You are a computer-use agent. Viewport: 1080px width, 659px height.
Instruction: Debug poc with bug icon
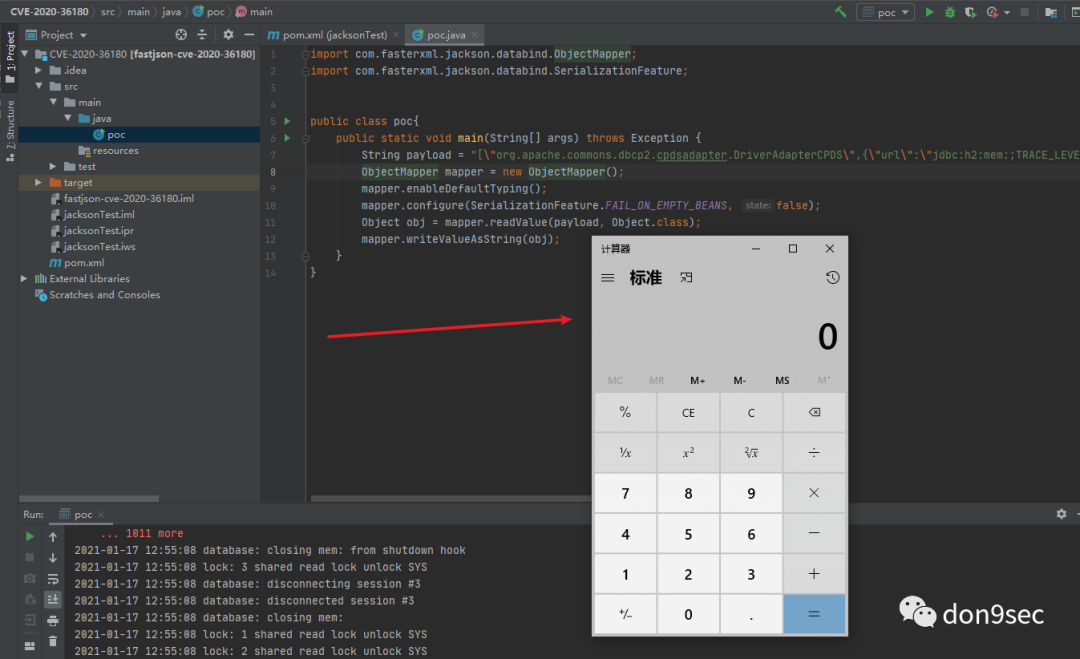tap(950, 12)
